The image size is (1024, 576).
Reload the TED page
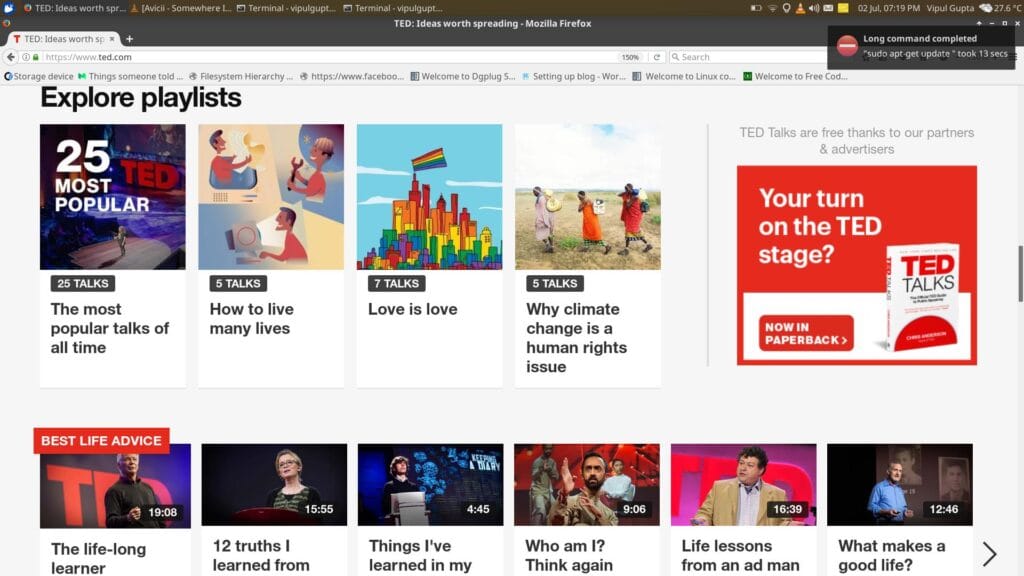click(x=656, y=57)
